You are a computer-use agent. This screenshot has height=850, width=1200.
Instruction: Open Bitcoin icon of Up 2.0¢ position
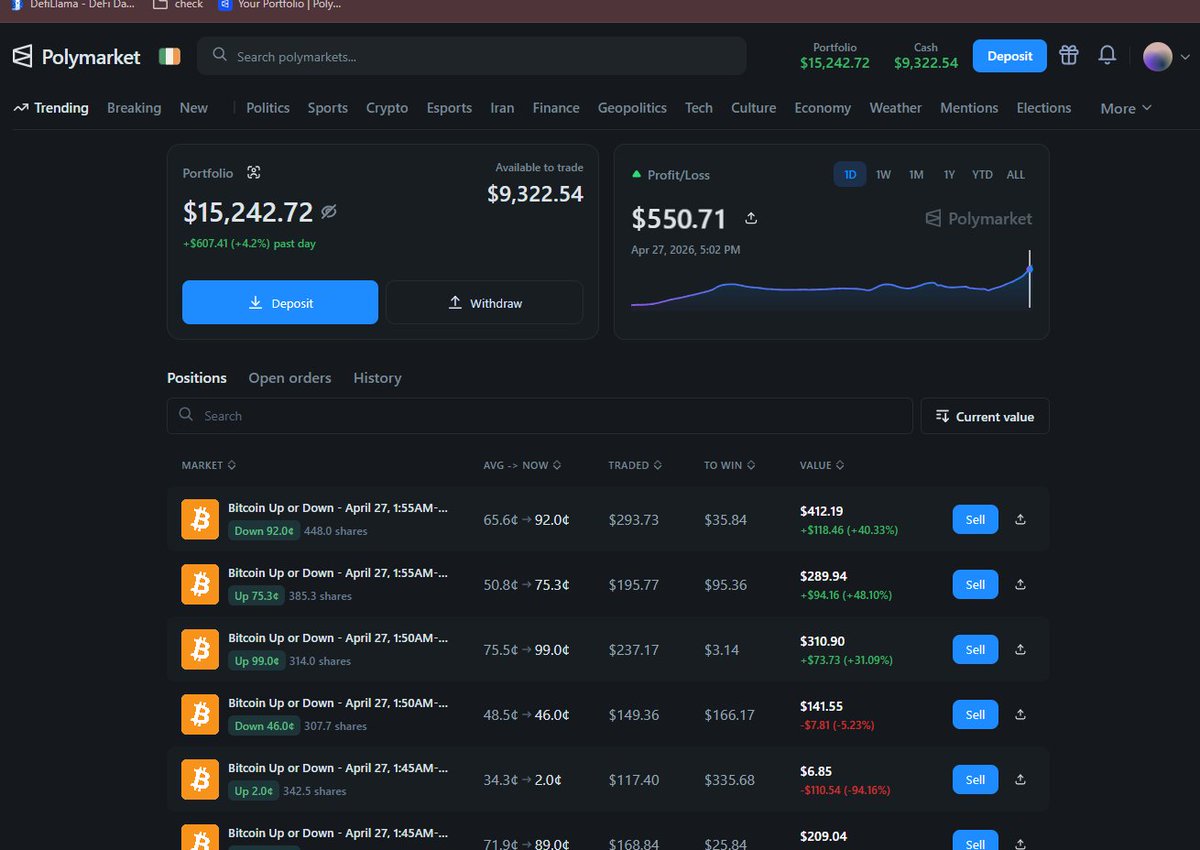click(x=200, y=779)
